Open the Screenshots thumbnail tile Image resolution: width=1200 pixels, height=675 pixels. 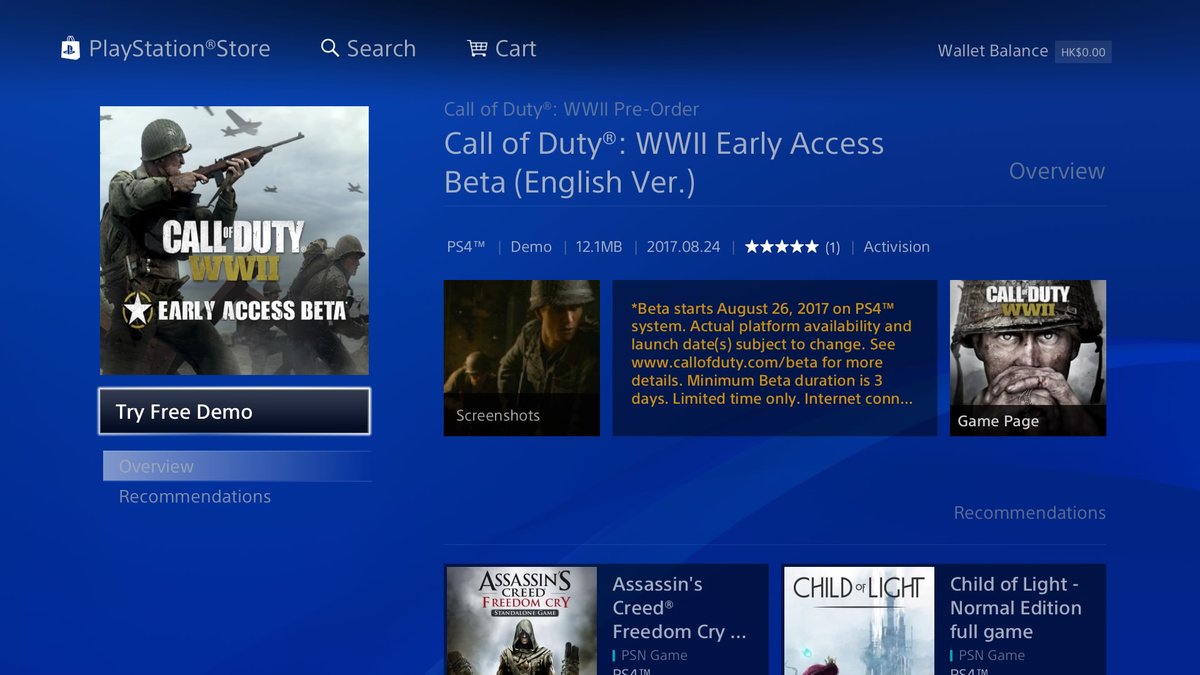(x=522, y=358)
